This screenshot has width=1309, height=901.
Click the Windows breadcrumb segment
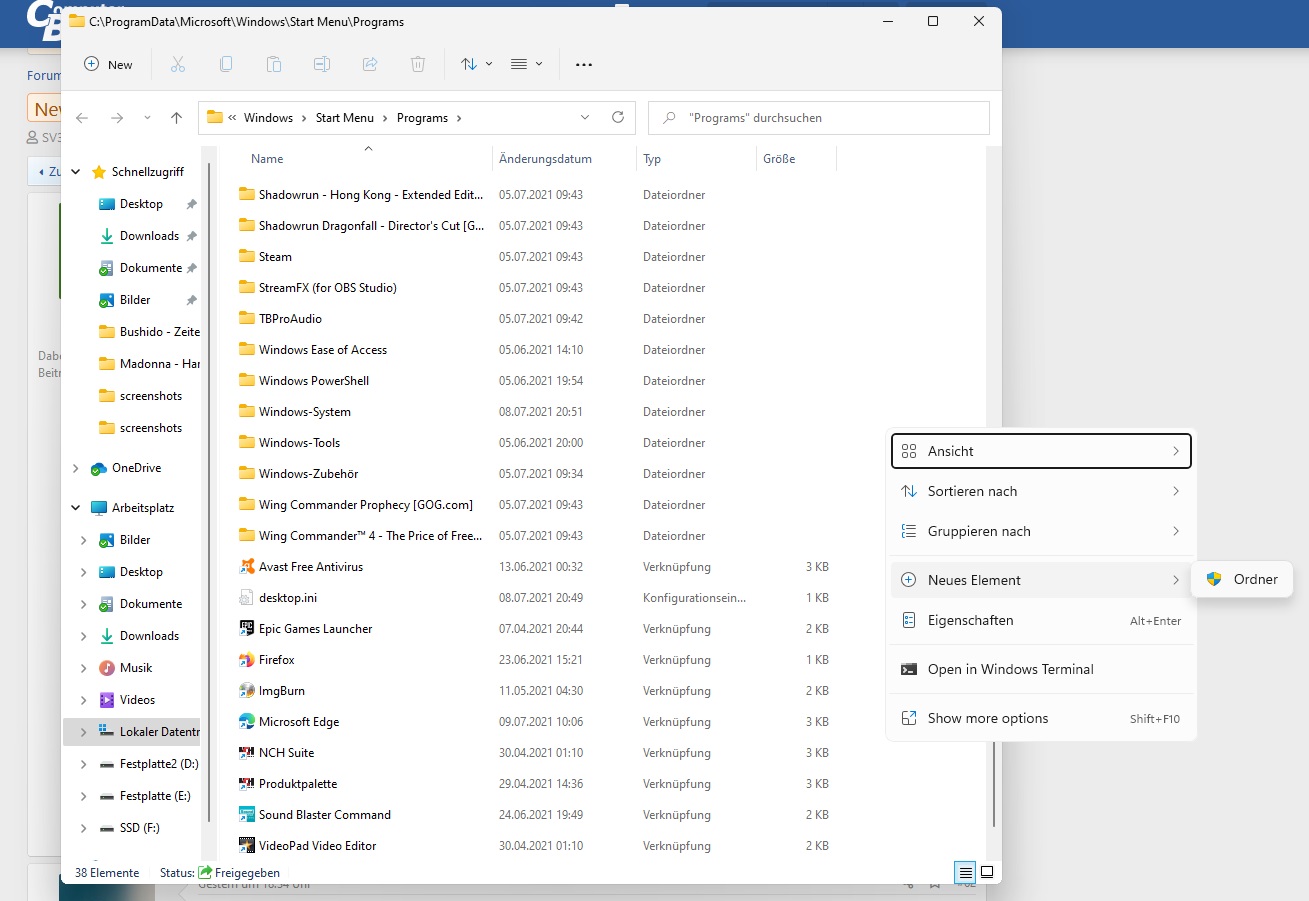[268, 118]
